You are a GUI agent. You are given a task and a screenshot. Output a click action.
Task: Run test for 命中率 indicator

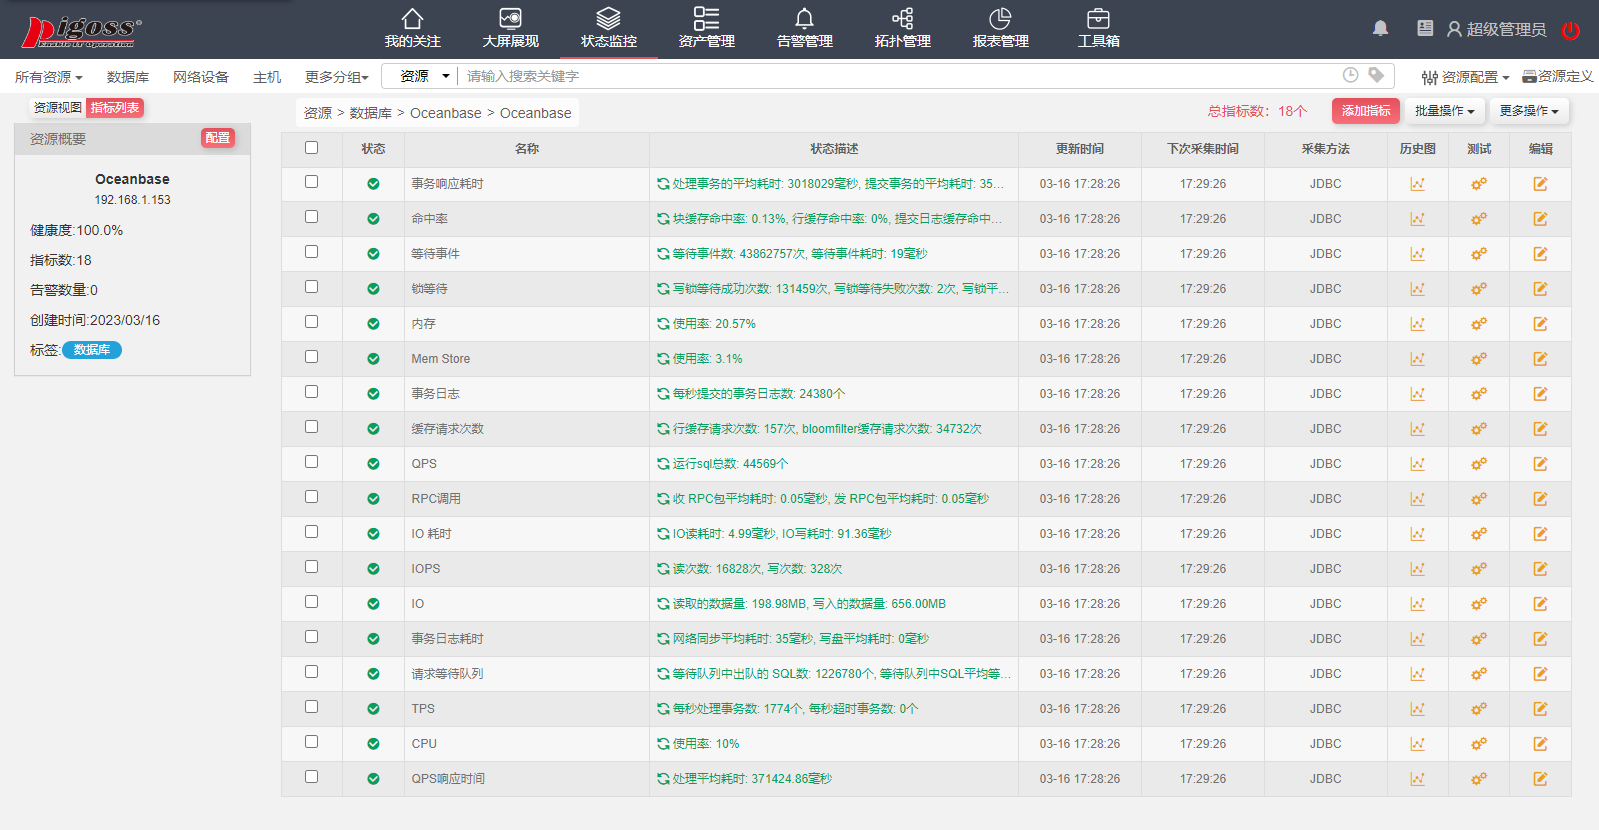pos(1479,219)
